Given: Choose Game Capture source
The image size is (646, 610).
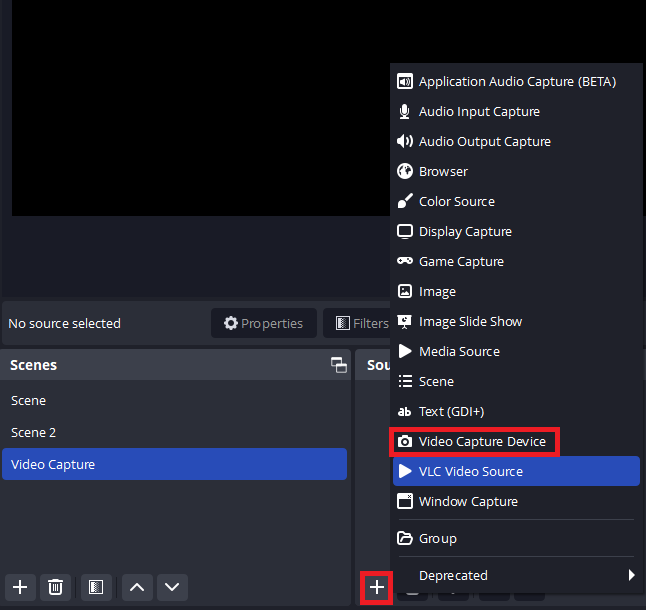Looking at the screenshot, I should tap(461, 261).
